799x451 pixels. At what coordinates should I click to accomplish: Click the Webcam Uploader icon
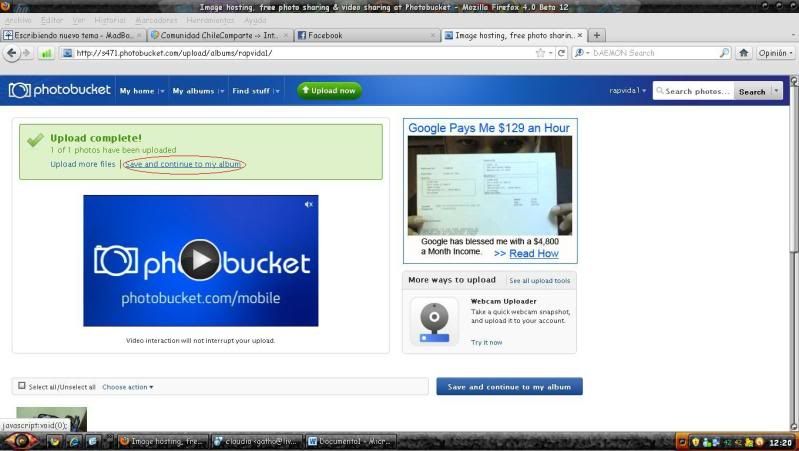pyautogui.click(x=434, y=322)
